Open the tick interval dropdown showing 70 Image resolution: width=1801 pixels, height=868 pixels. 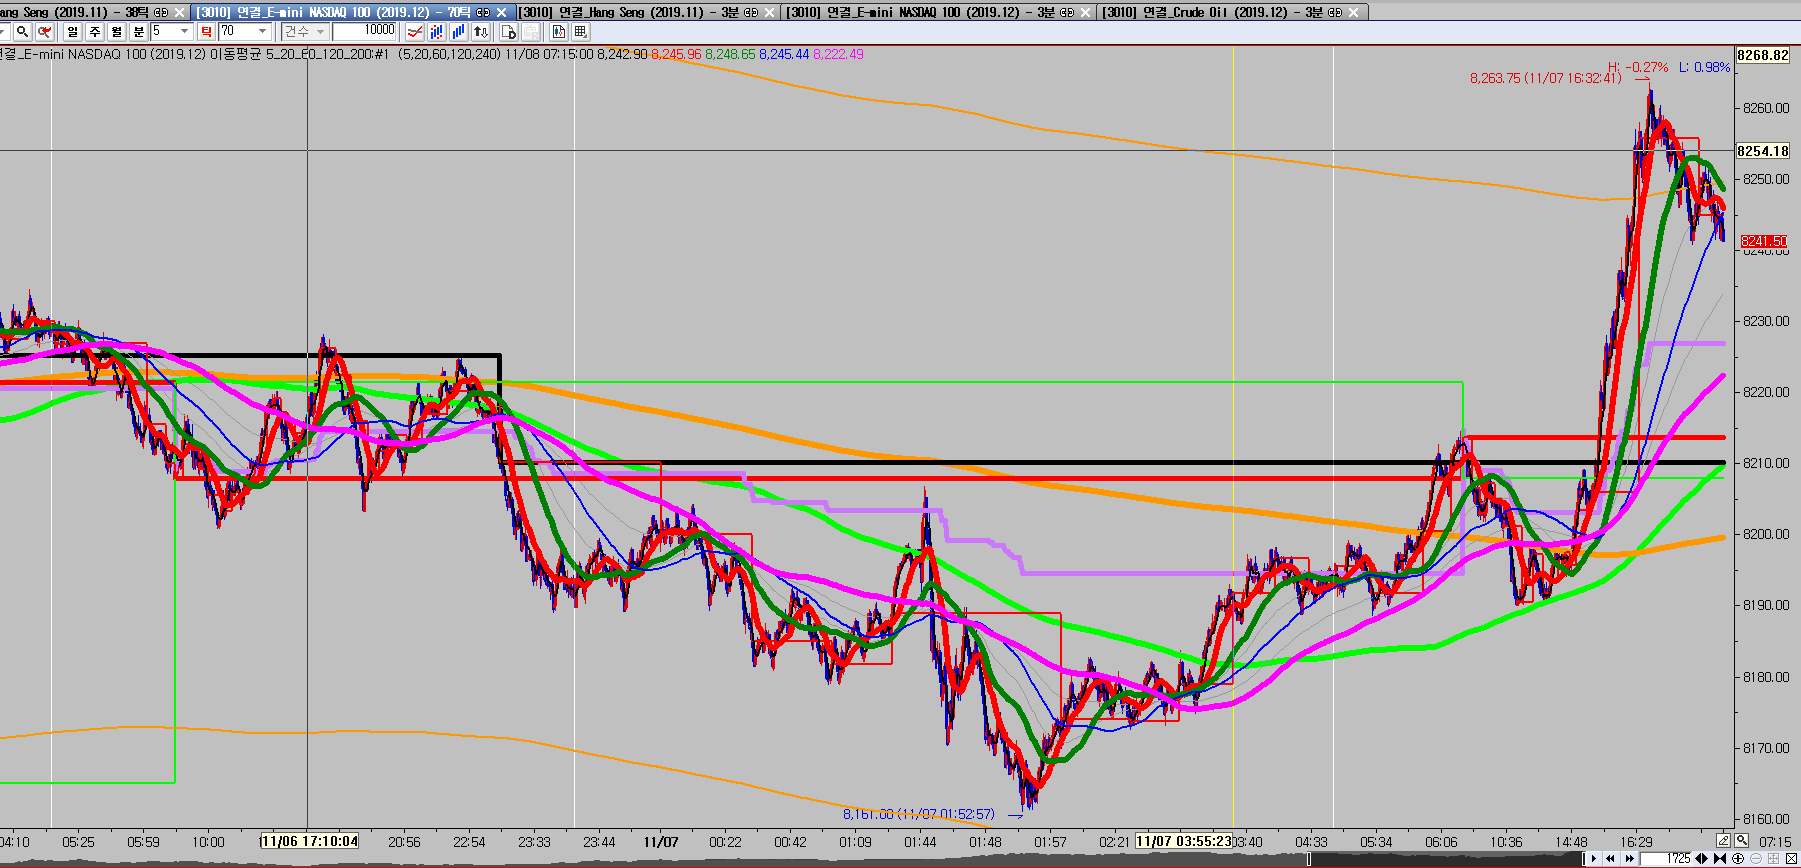263,32
